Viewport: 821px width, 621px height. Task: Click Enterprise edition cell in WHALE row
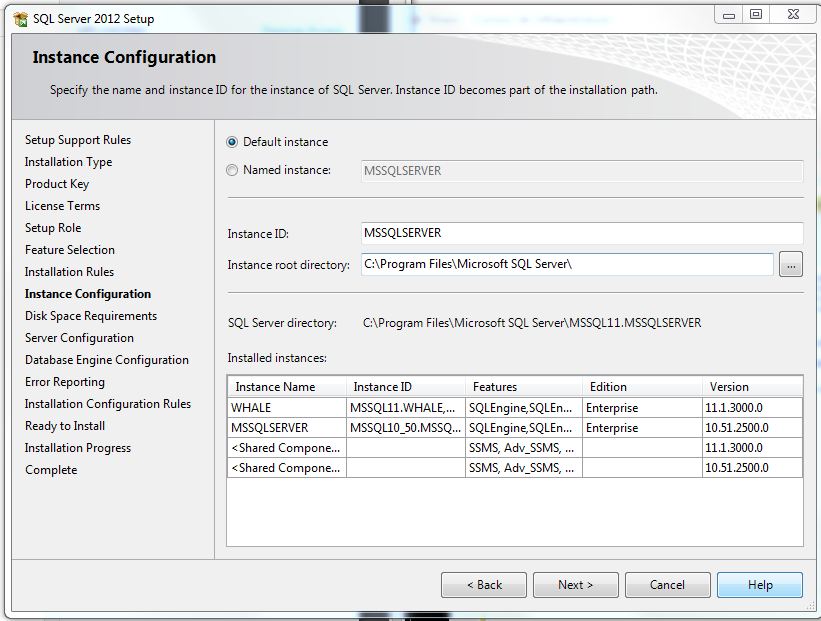click(x=642, y=407)
